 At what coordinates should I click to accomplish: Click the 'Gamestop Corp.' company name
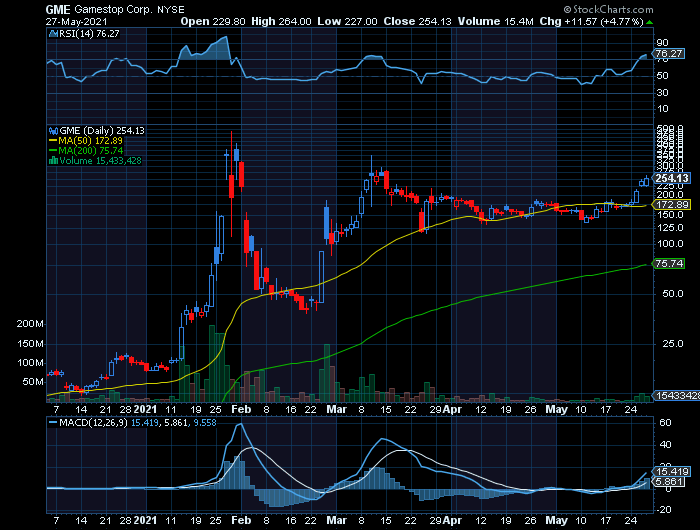[x=113, y=9]
